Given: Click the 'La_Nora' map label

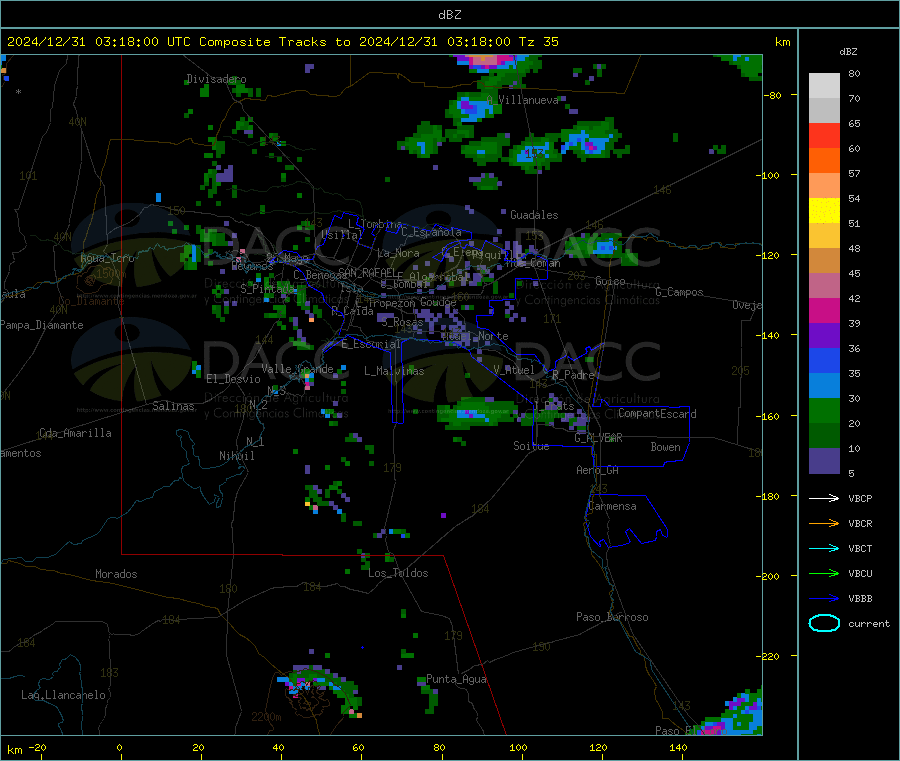Looking at the screenshot, I should tap(398, 253).
